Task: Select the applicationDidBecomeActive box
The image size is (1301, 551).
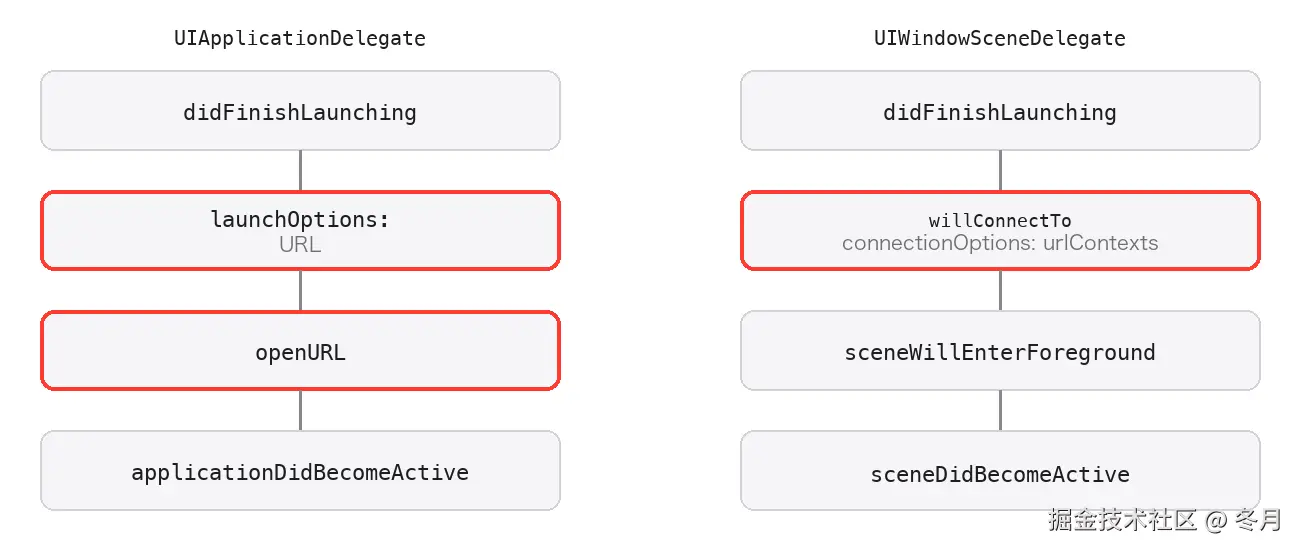Action: tap(300, 471)
